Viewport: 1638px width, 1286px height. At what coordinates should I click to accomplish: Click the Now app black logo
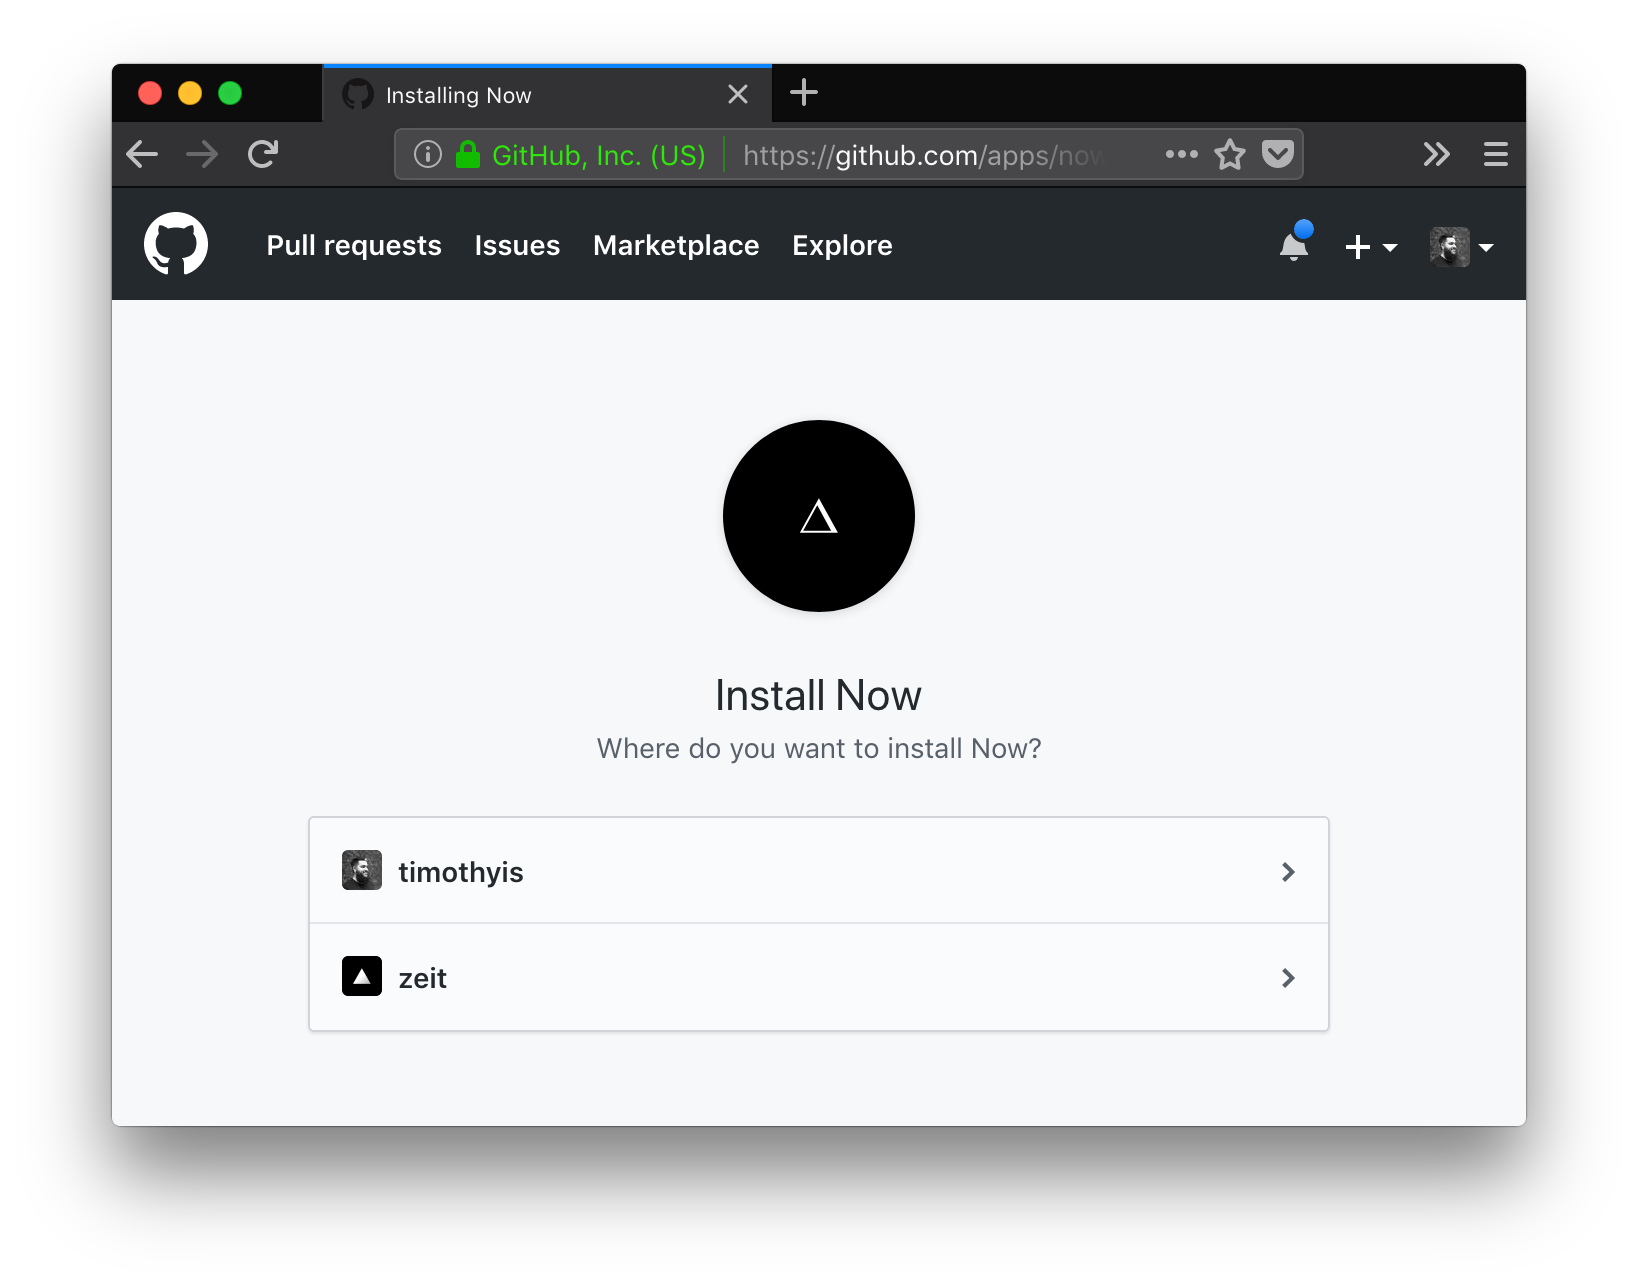click(819, 516)
